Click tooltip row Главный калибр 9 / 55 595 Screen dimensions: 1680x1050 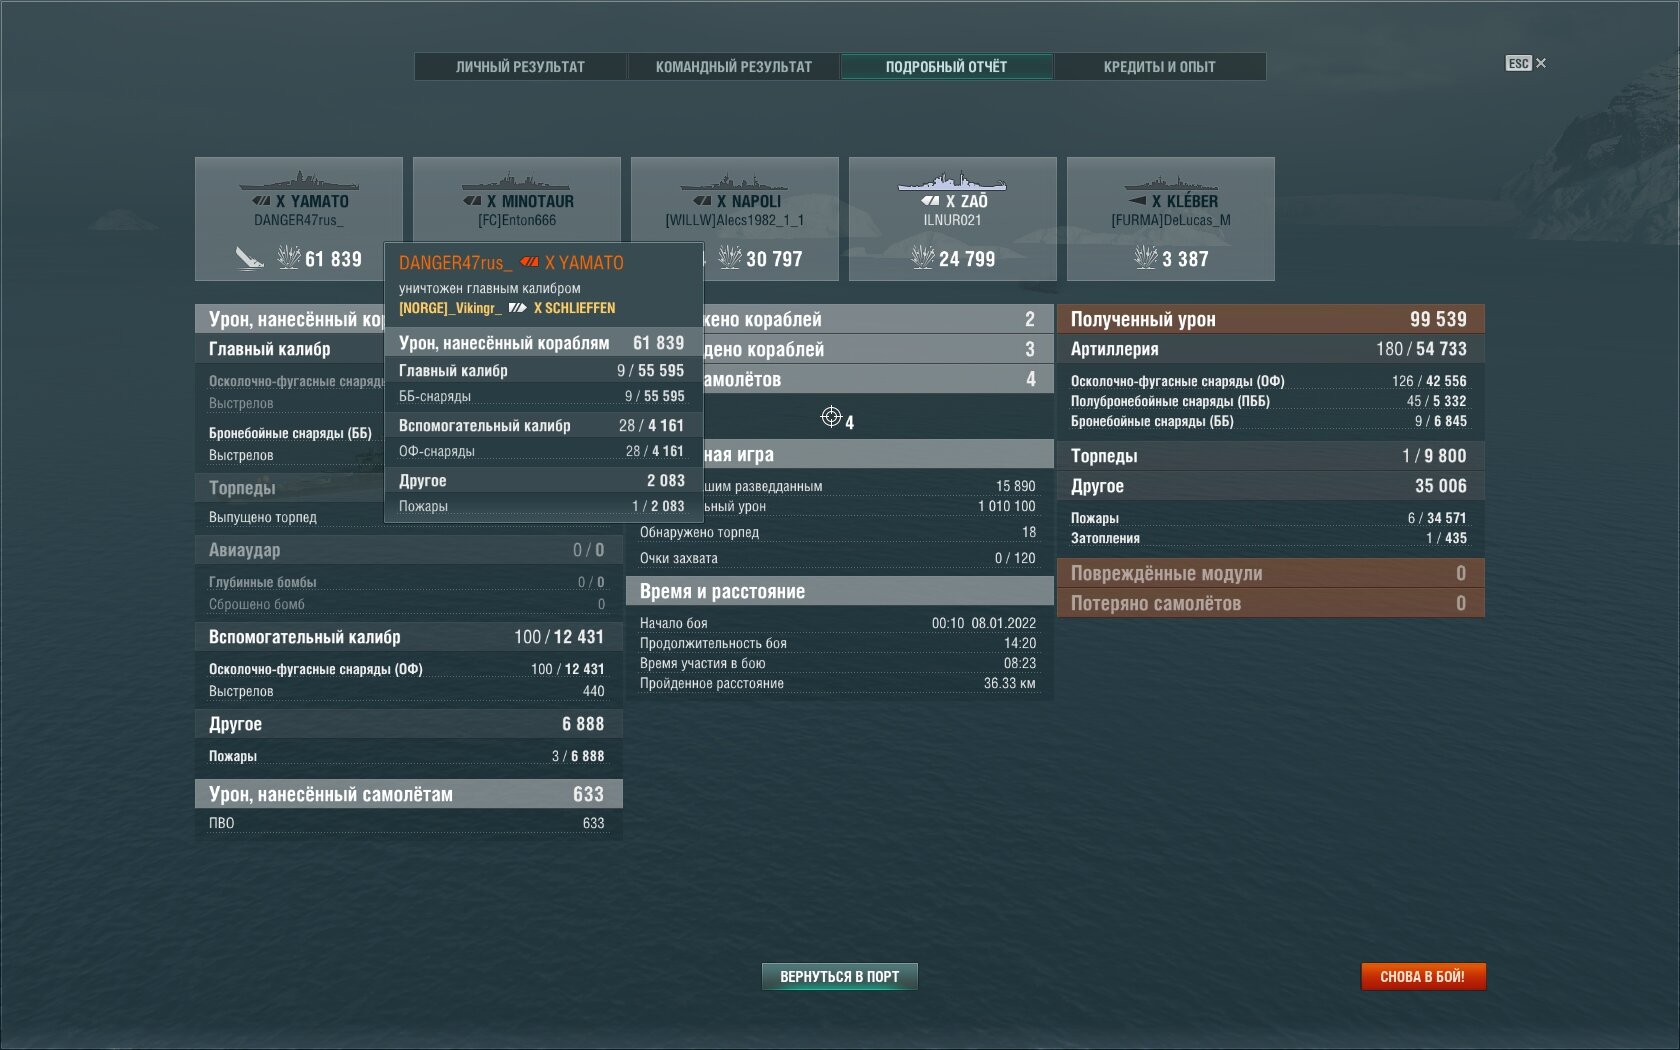[542, 370]
